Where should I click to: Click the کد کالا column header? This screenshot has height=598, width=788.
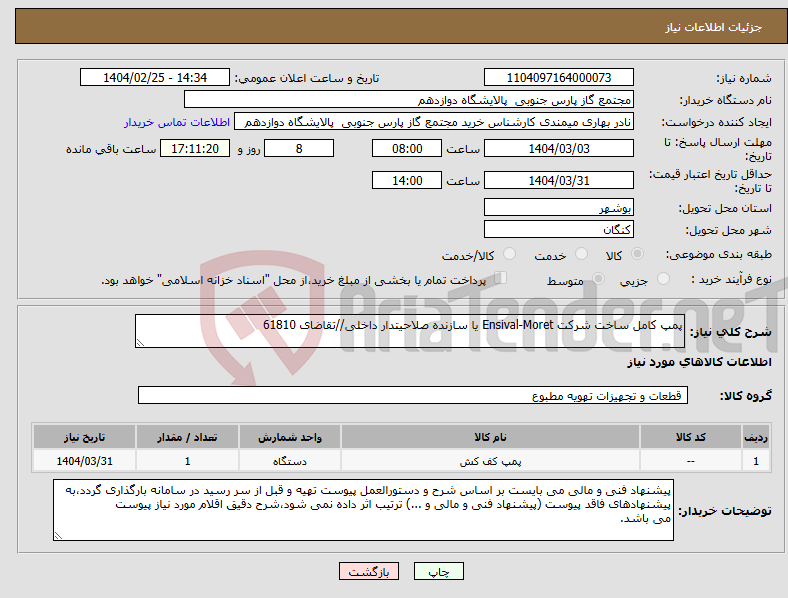pyautogui.click(x=691, y=437)
